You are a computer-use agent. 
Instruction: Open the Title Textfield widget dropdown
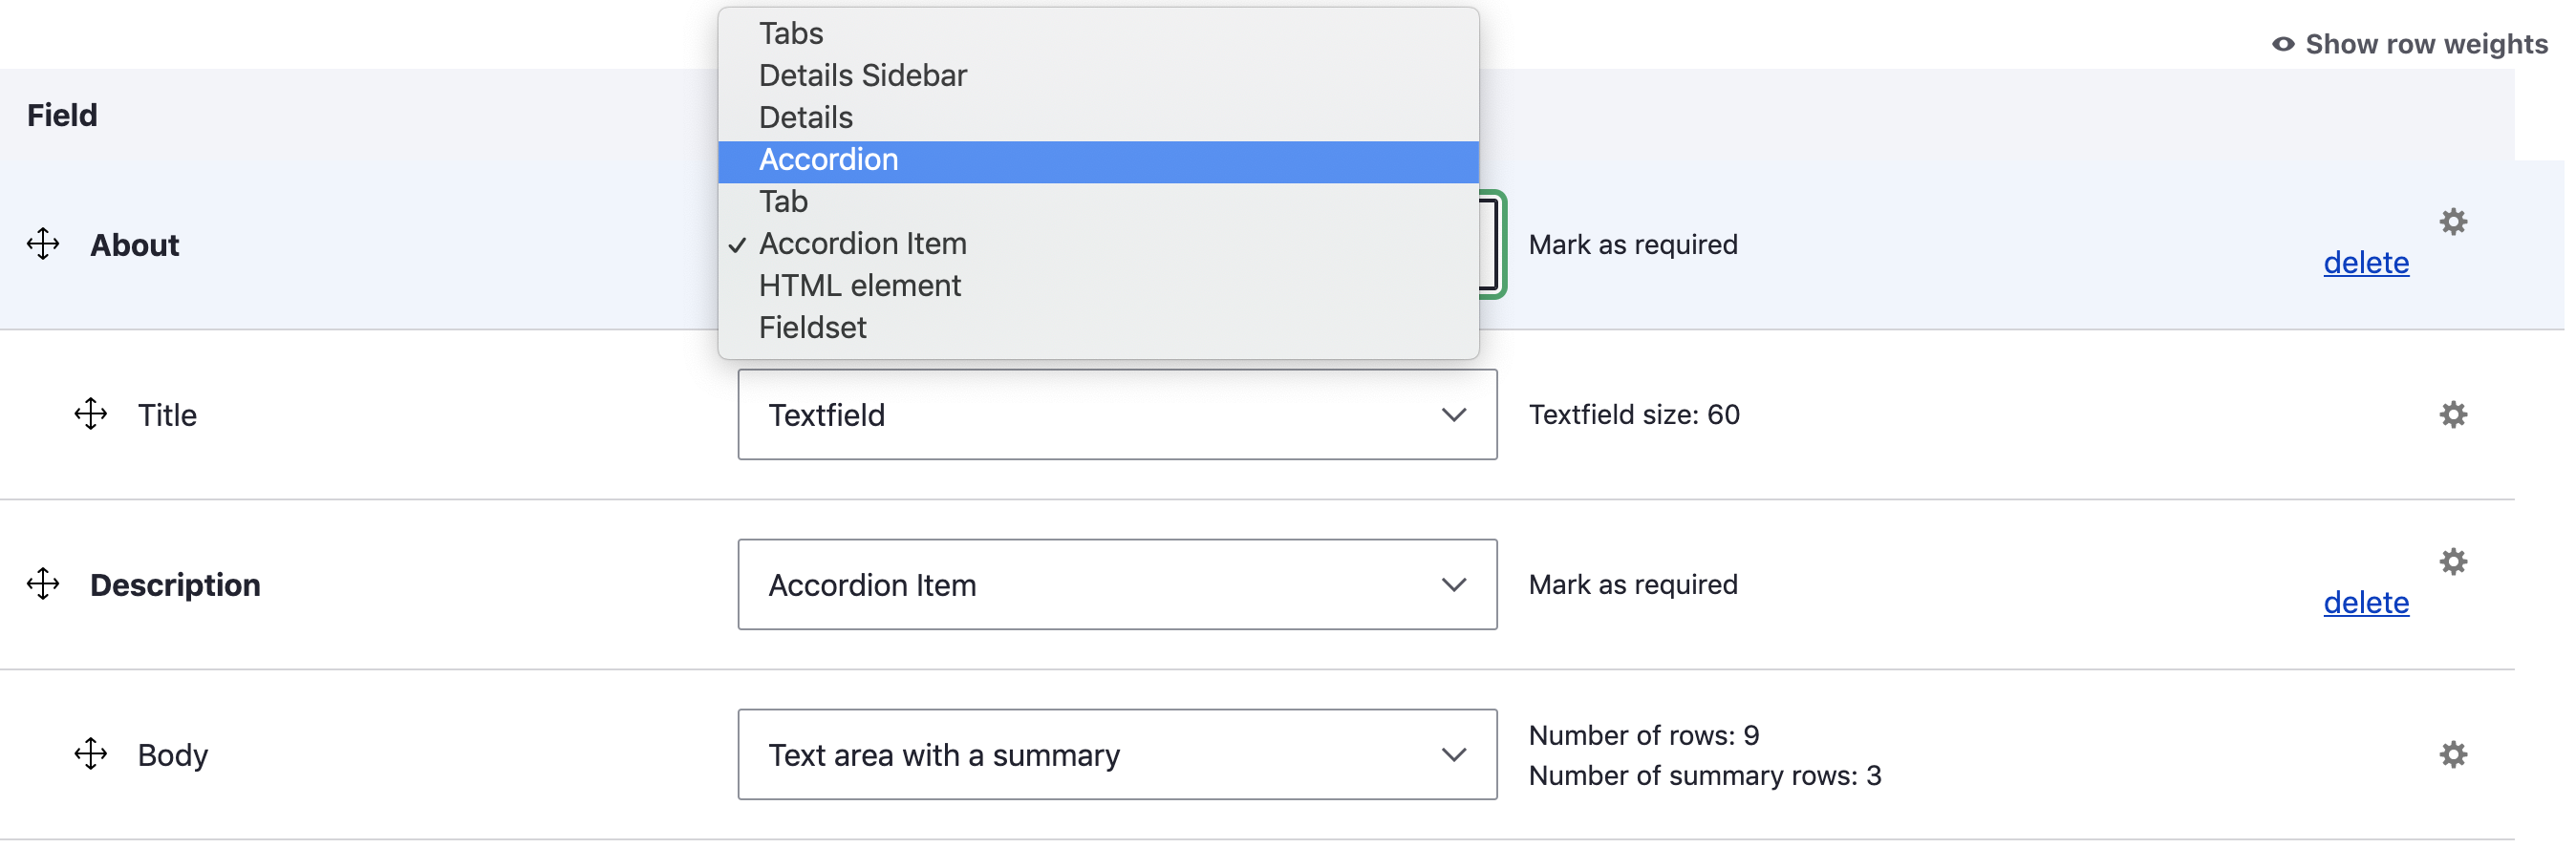click(x=1116, y=414)
